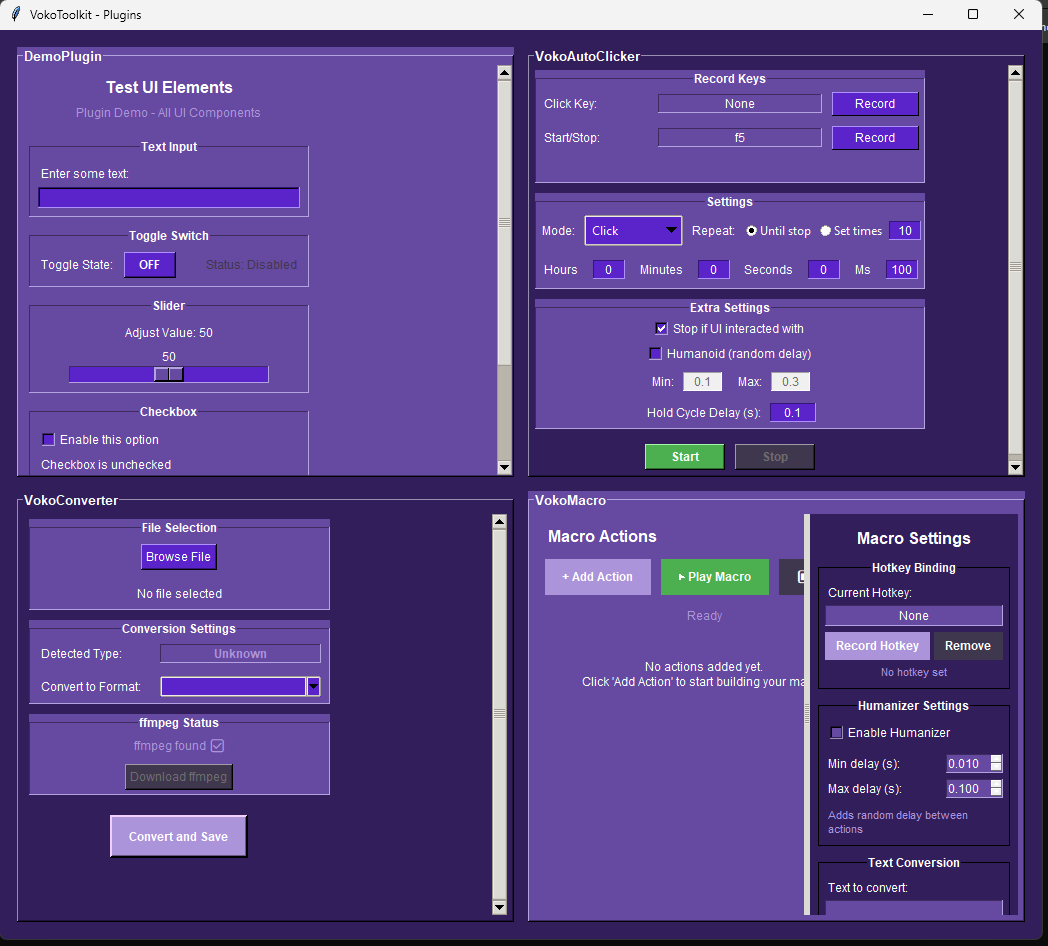
Task: Click the Max delay 0.100 field
Action: (x=968, y=789)
